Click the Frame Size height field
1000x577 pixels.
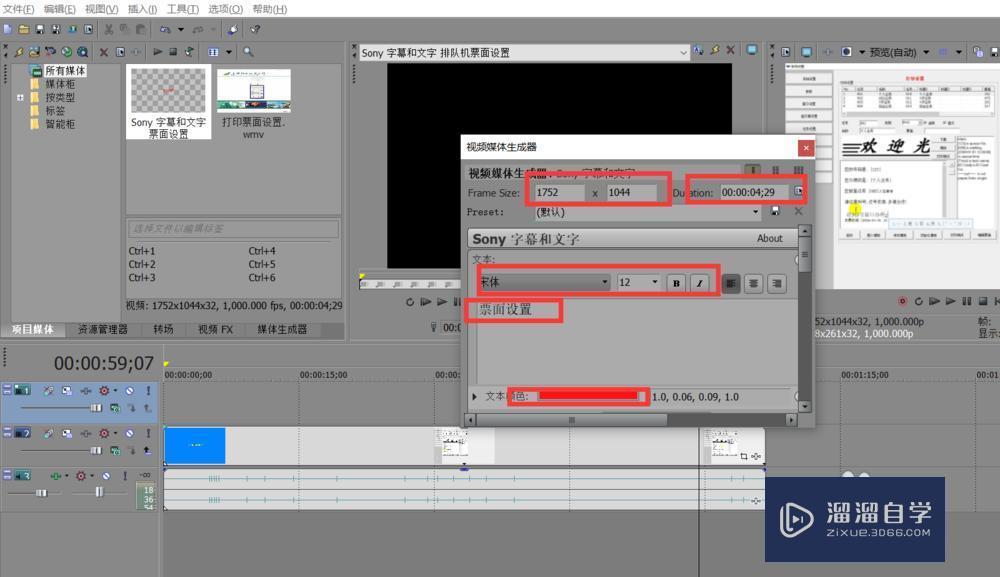coord(631,193)
